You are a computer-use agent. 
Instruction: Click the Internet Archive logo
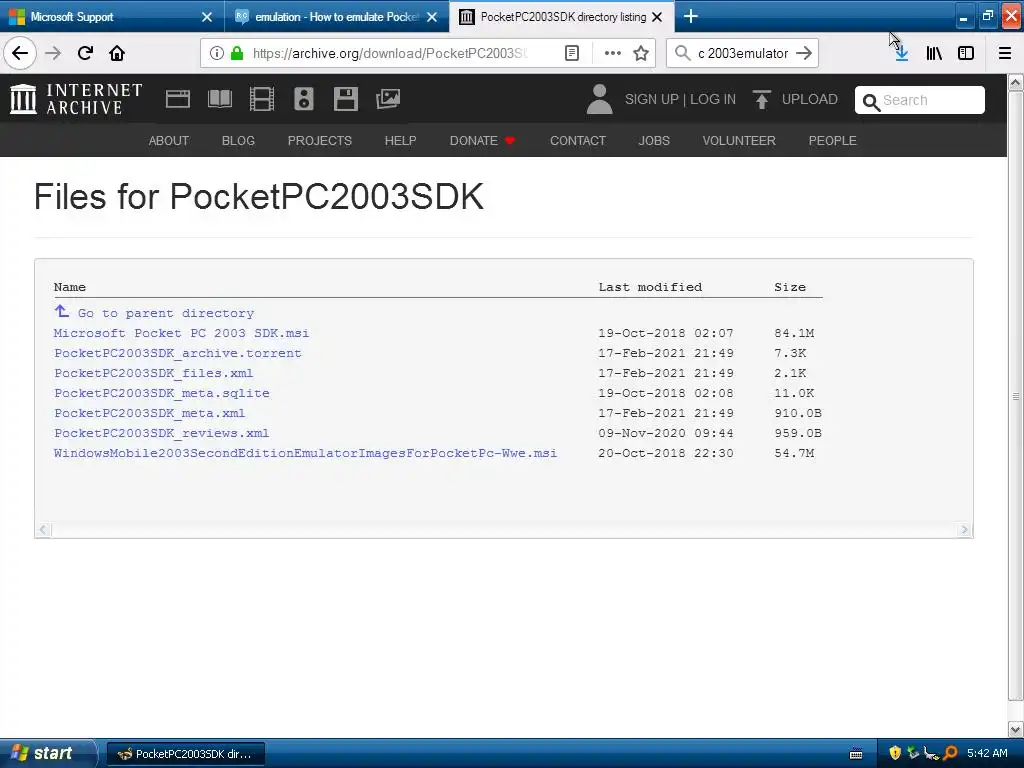[76, 99]
